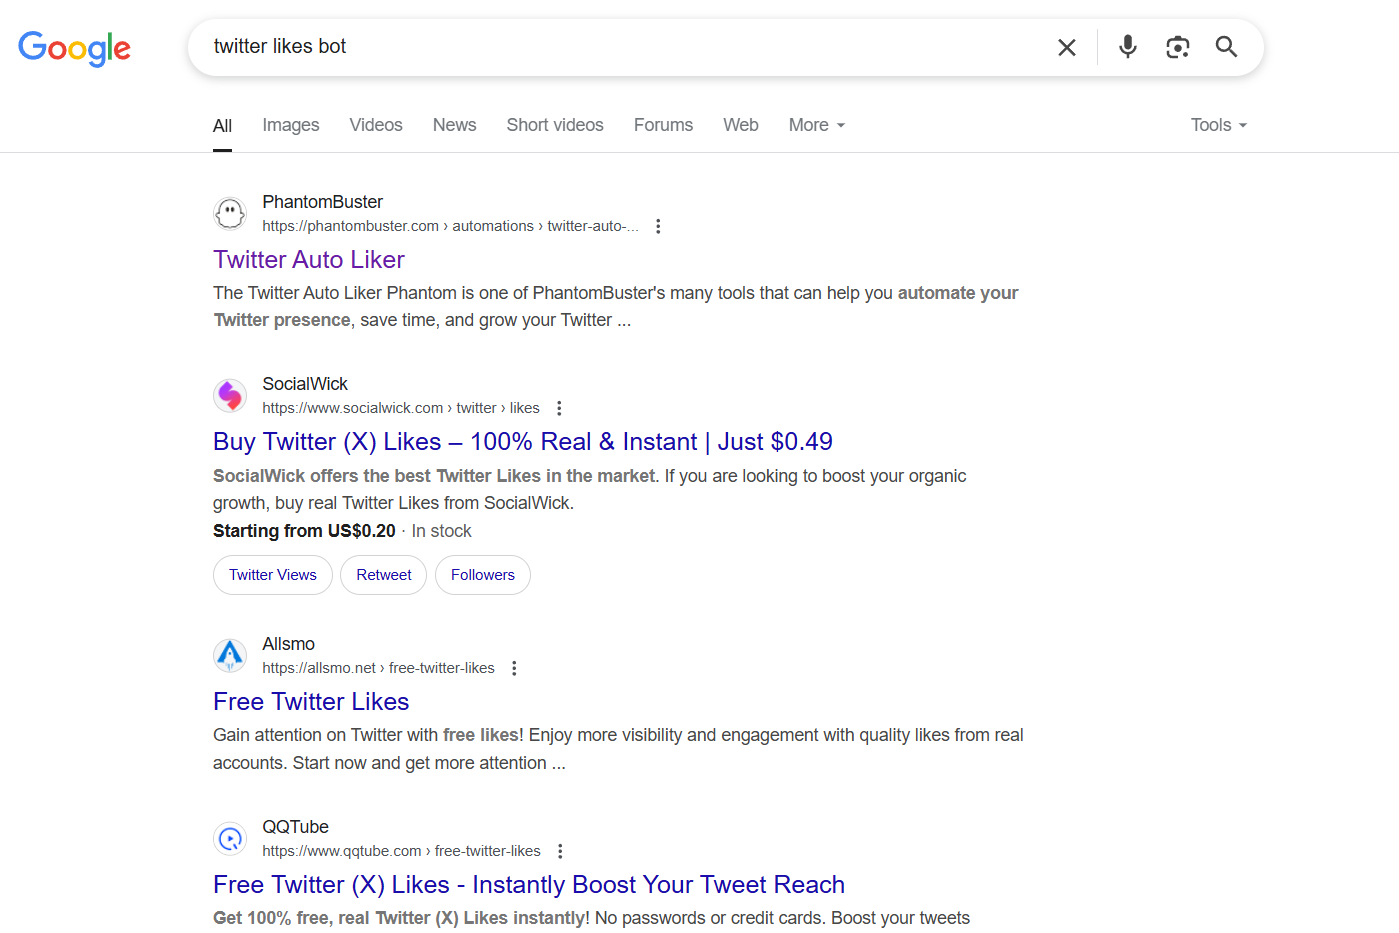The width and height of the screenshot is (1399, 933).
Task: Click the Twitter Views chip
Action: 273,575
